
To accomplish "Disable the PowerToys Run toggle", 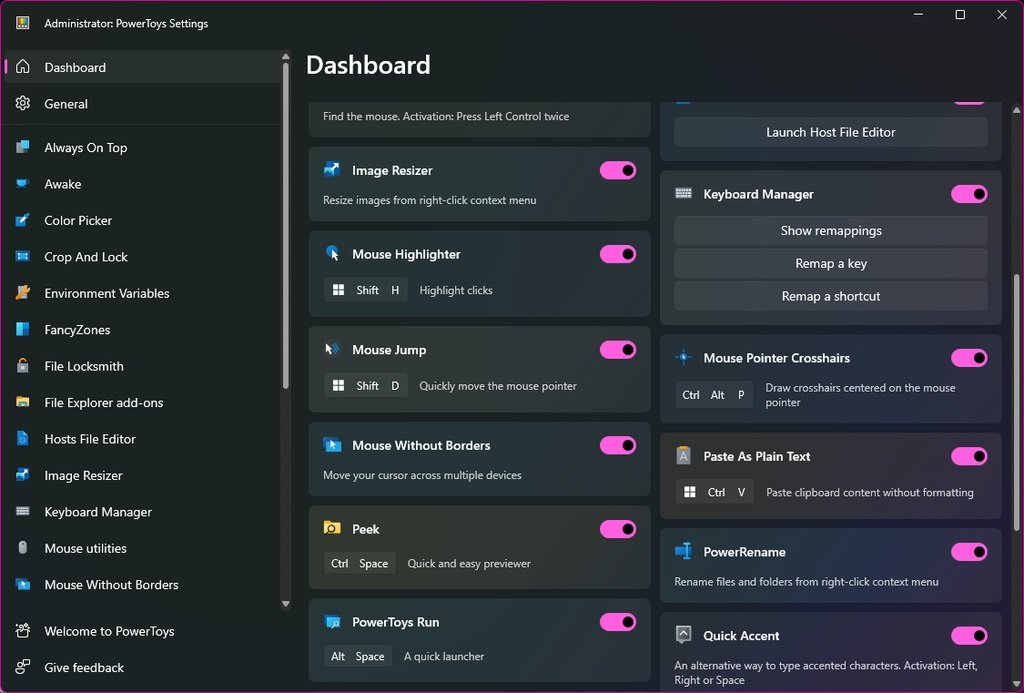I will (617, 622).
